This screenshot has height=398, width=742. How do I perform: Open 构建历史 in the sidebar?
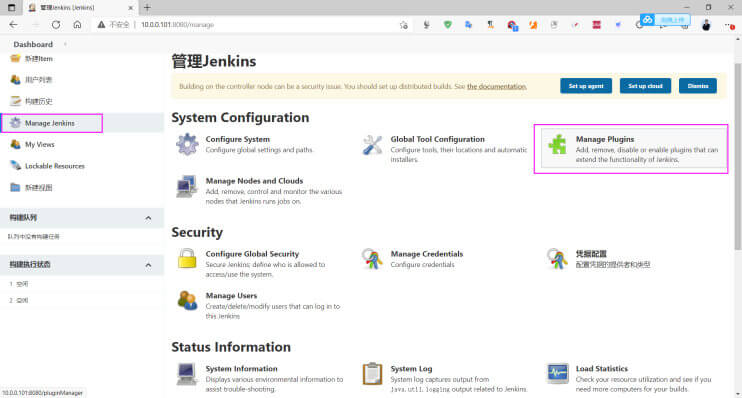[39, 101]
